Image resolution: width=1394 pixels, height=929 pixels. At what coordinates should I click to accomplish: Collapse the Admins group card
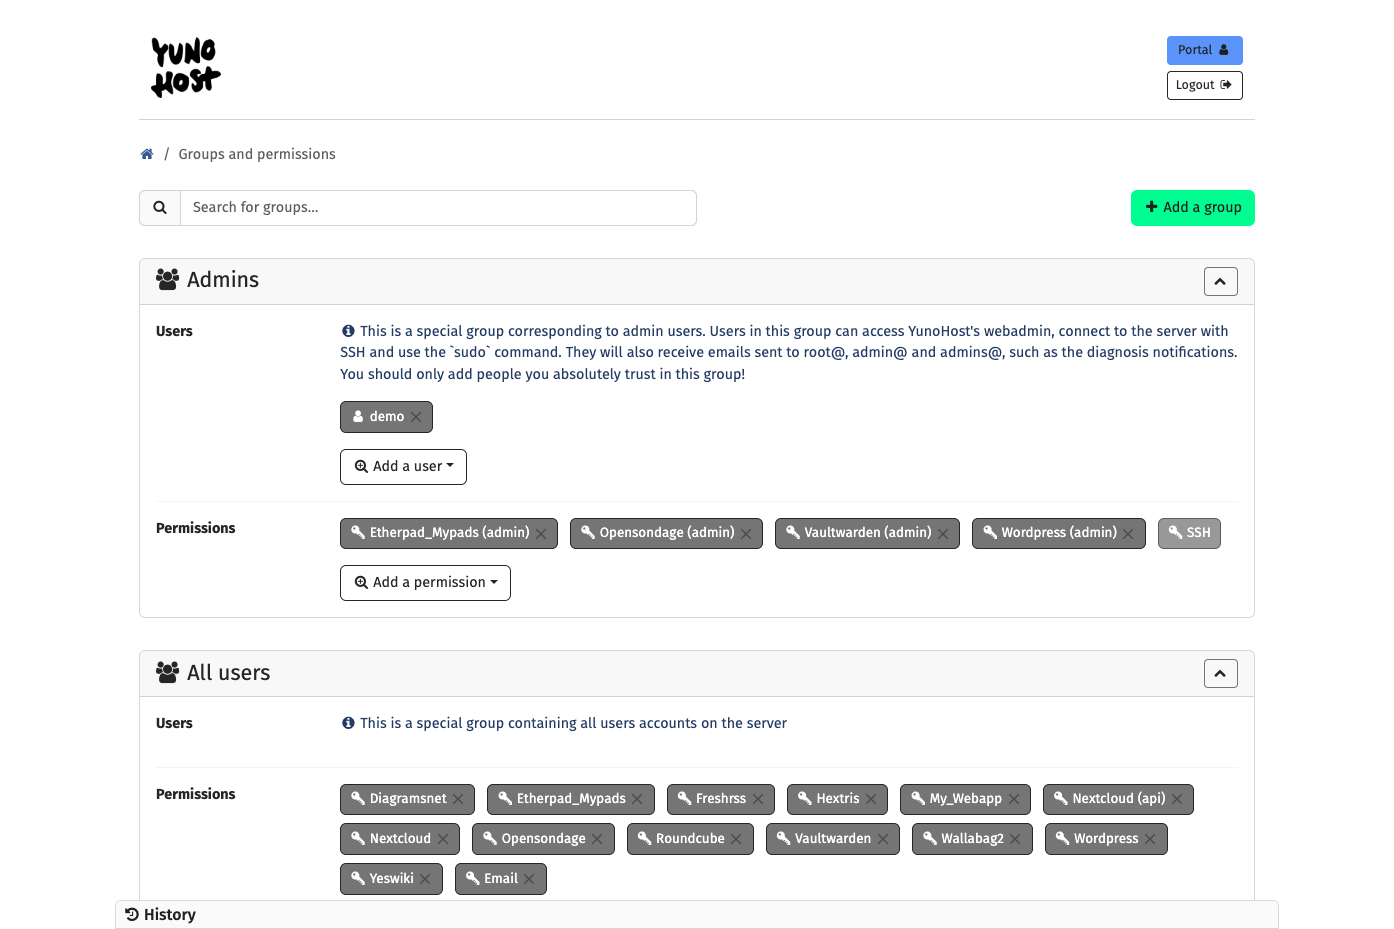(1220, 282)
